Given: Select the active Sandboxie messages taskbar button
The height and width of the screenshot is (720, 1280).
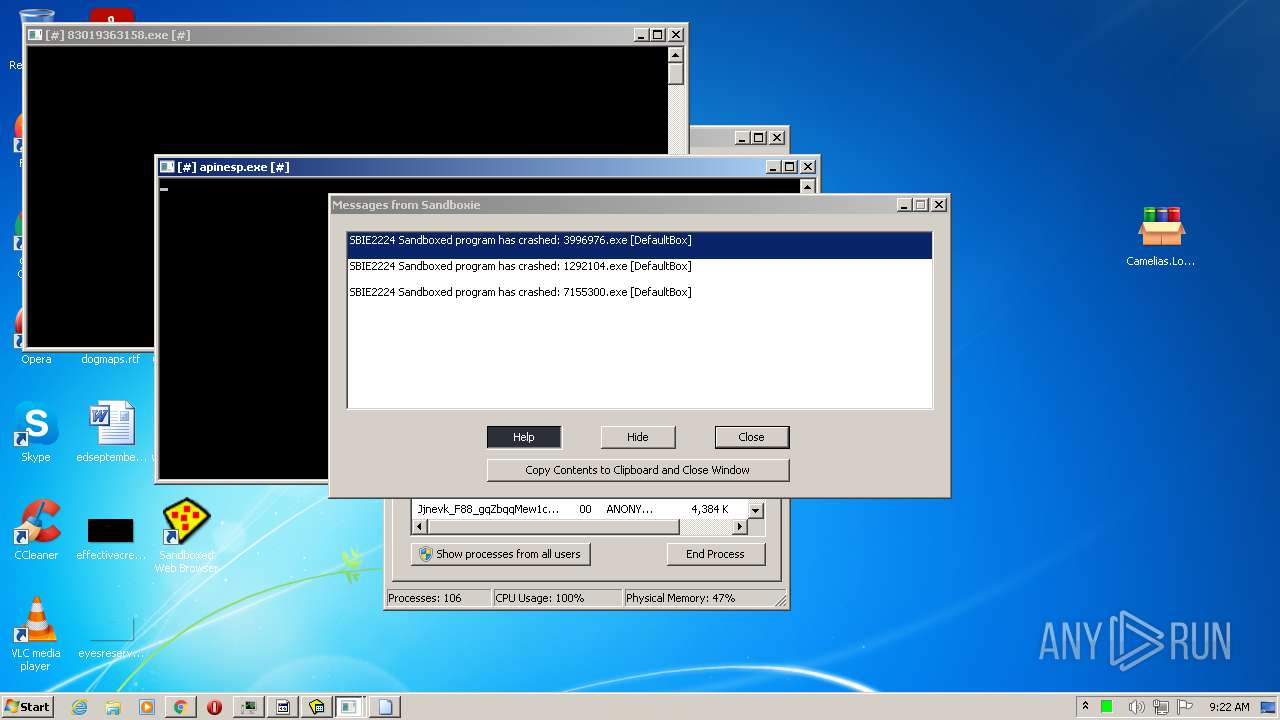Looking at the screenshot, I should 350,707.
